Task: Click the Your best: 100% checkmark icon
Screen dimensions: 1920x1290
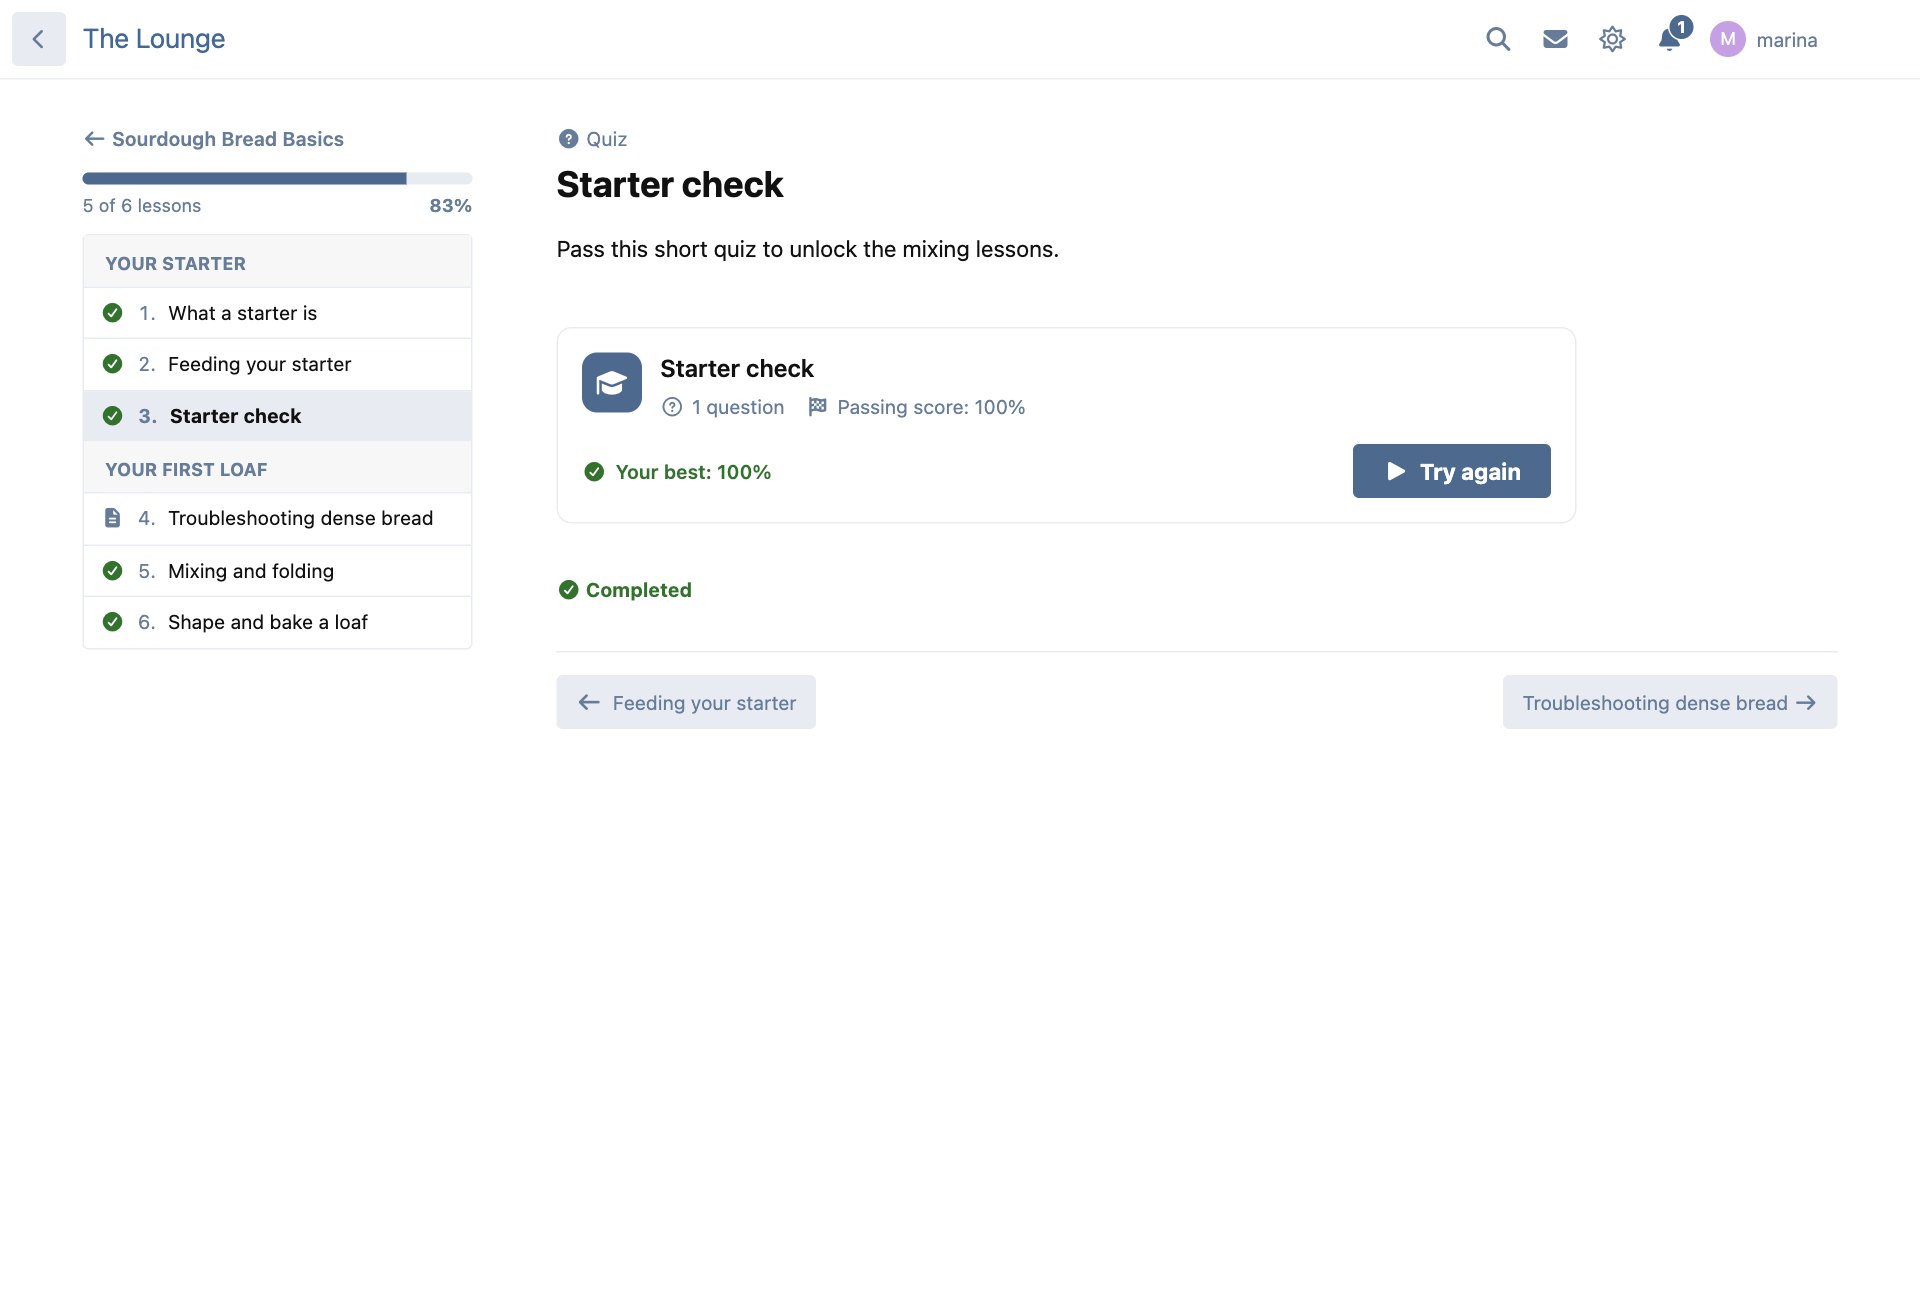Action: point(594,472)
